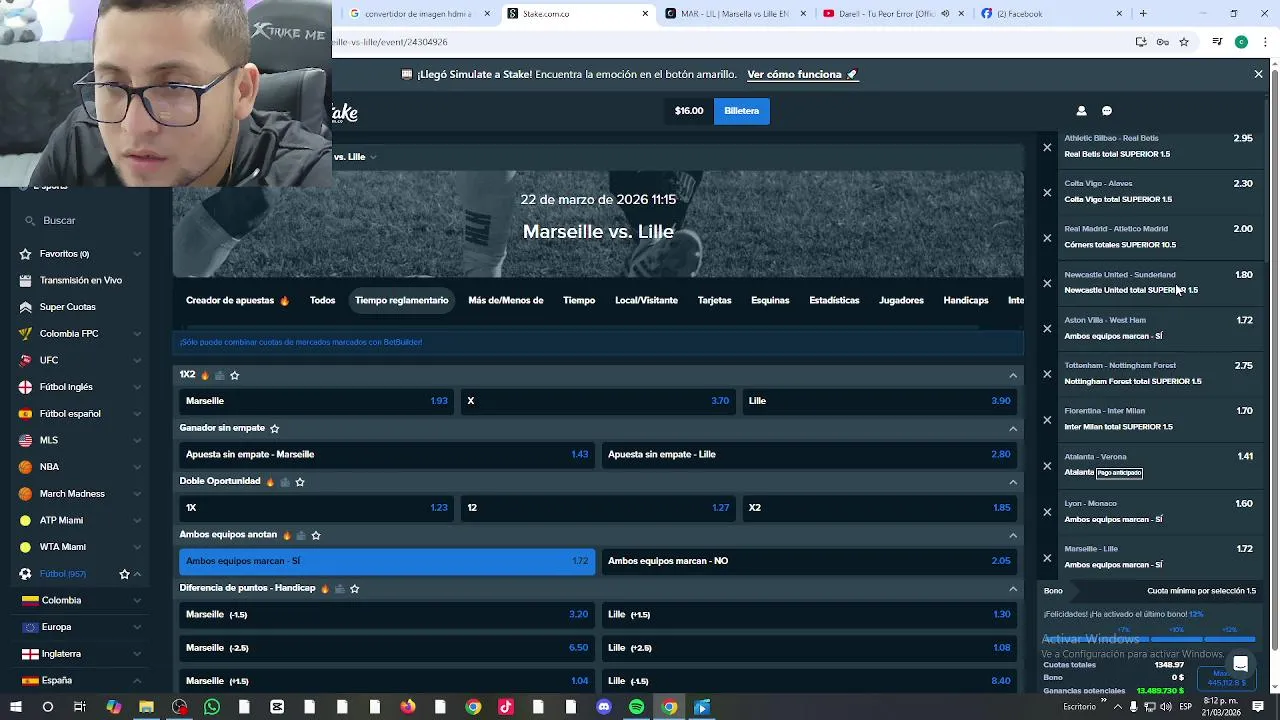Click the bonus progress bar in betslip
The image size is (1280, 720).
[x=1149, y=638]
